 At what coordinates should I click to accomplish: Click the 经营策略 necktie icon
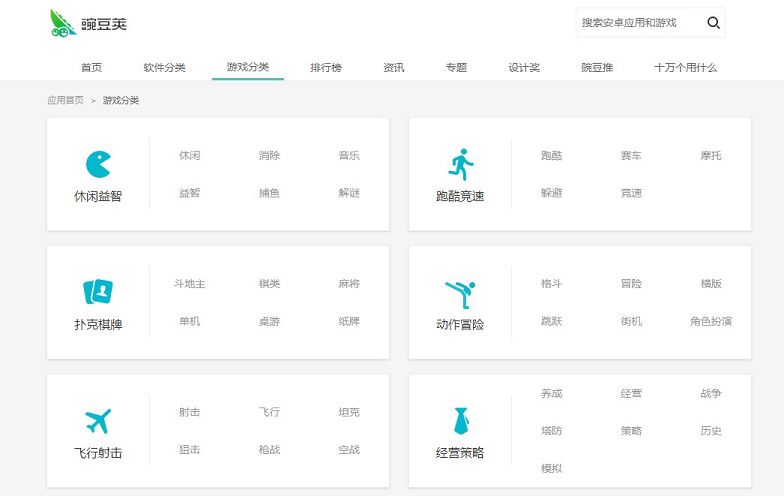pyautogui.click(x=460, y=420)
